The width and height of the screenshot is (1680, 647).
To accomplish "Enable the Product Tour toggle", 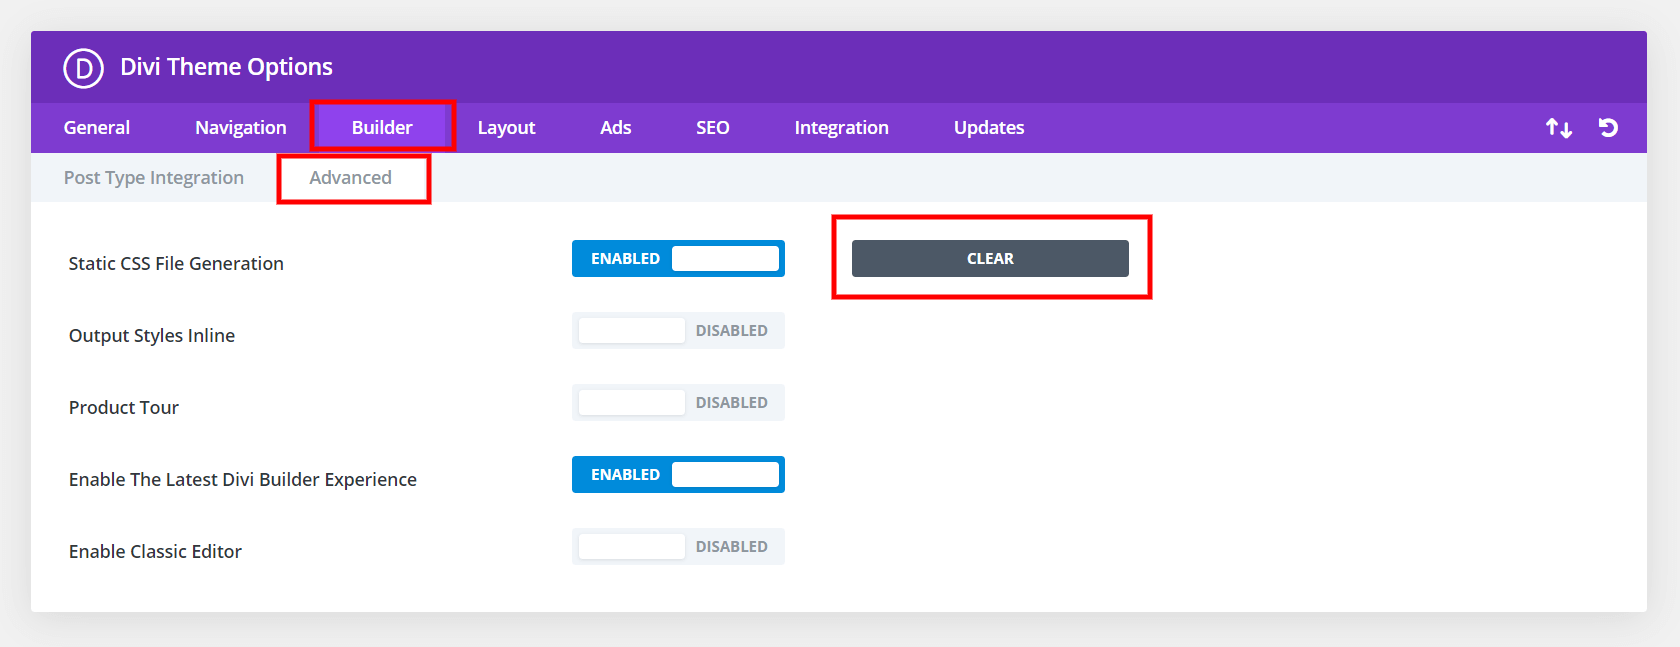I will tap(678, 403).
